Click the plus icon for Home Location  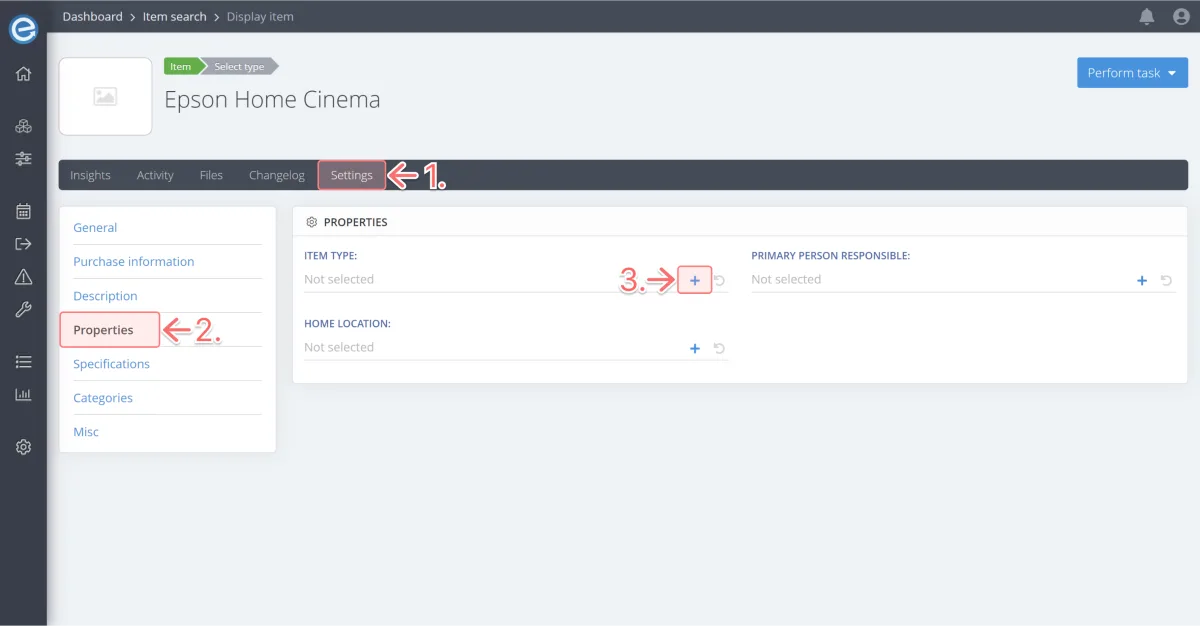coord(695,348)
